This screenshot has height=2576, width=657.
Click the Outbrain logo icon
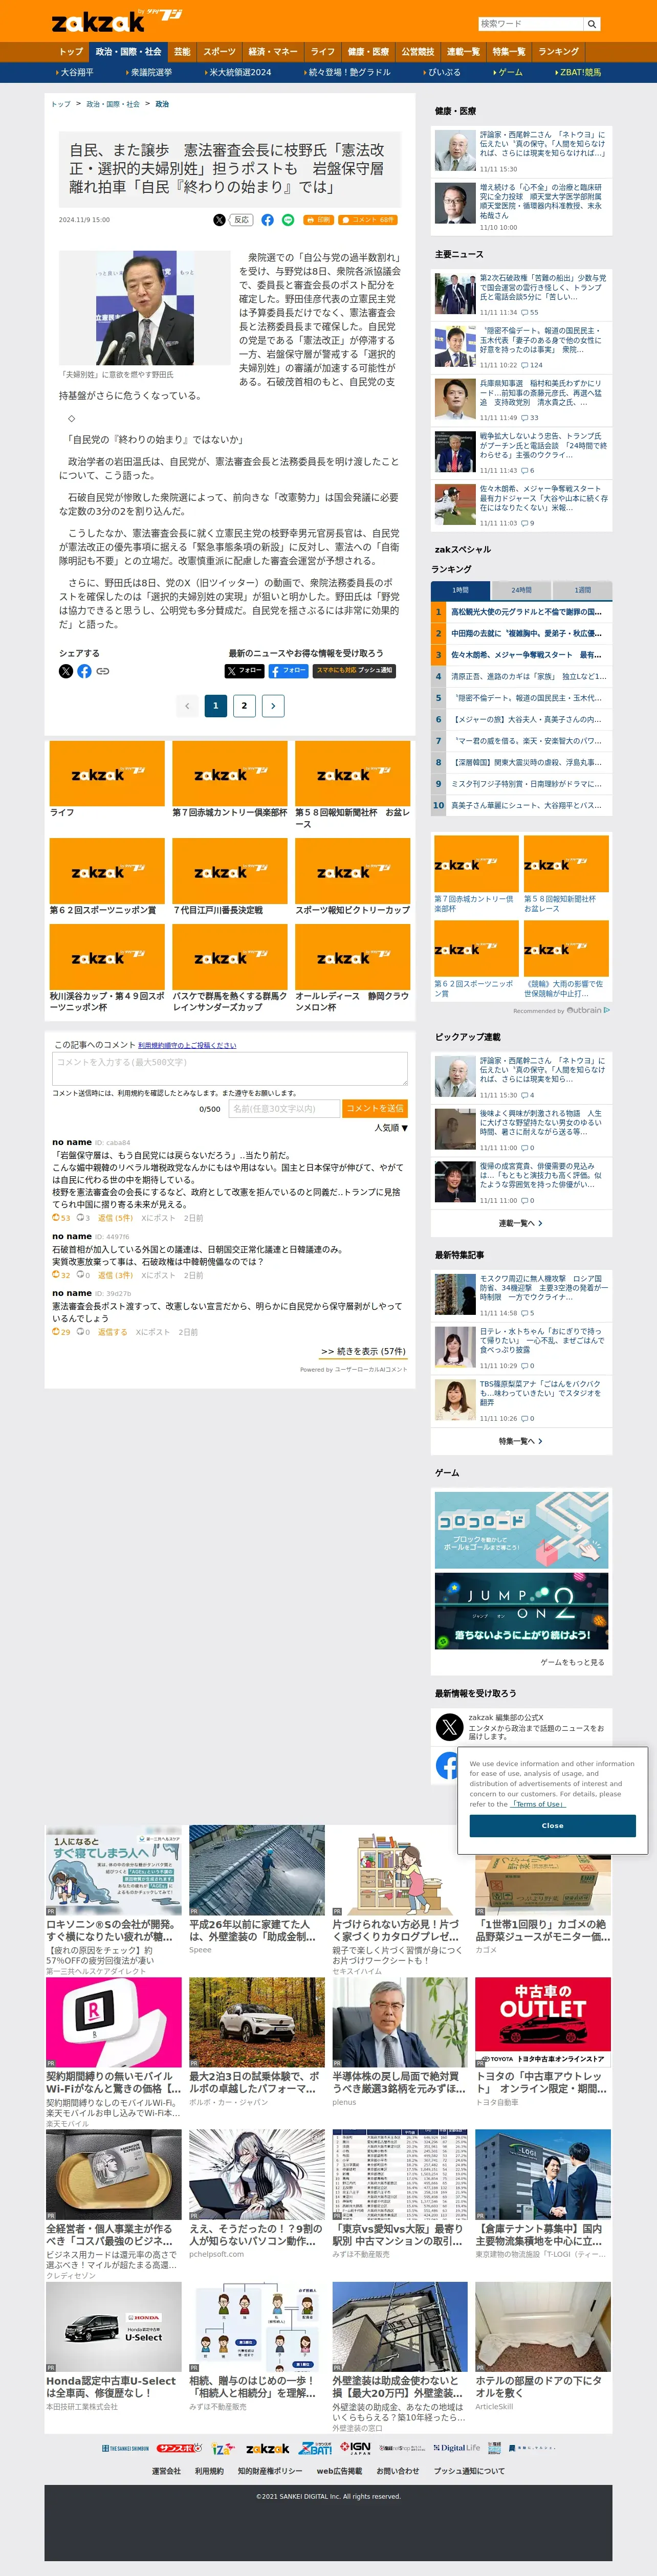(587, 1010)
